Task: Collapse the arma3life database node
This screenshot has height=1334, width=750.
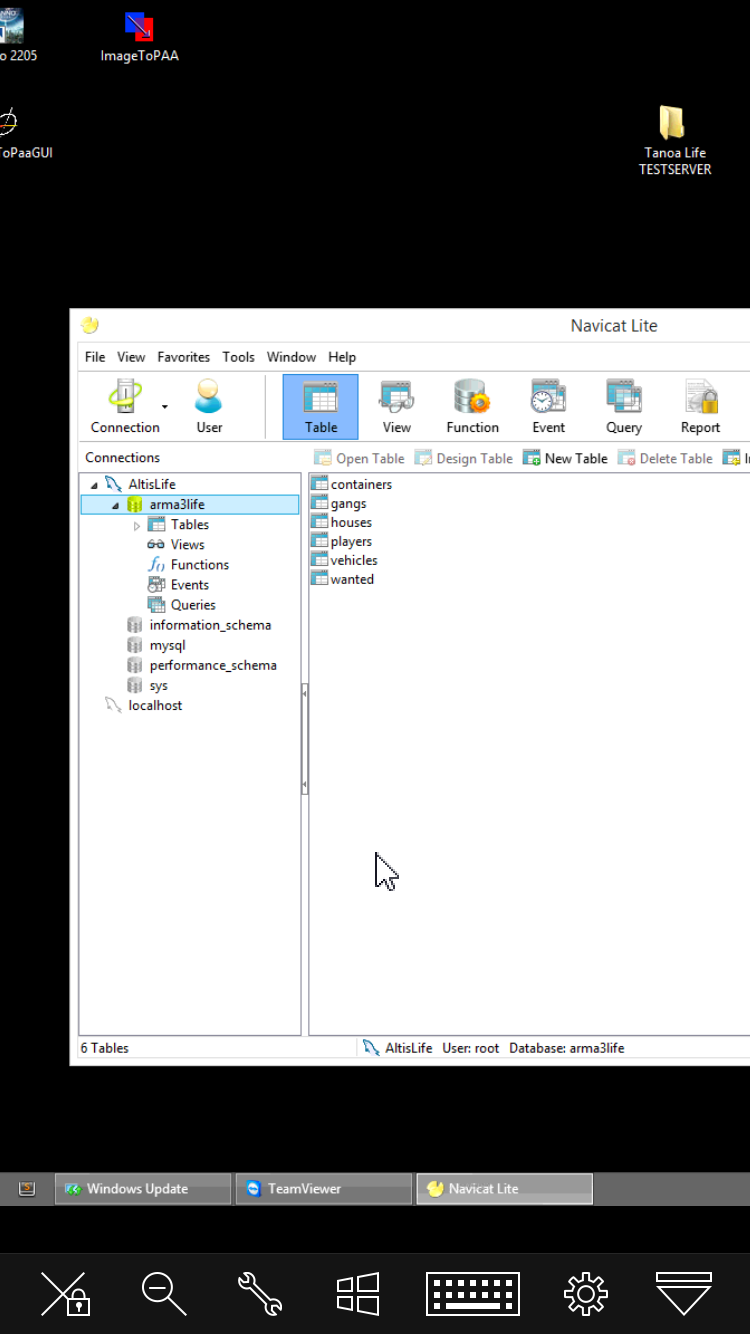Action: (x=116, y=505)
